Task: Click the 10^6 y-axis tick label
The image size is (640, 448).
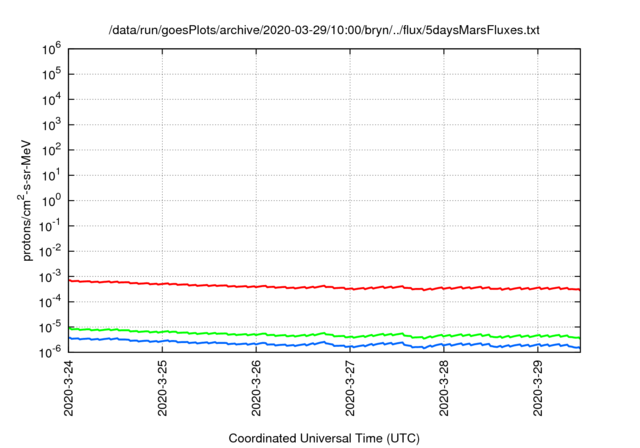Action: (51, 49)
